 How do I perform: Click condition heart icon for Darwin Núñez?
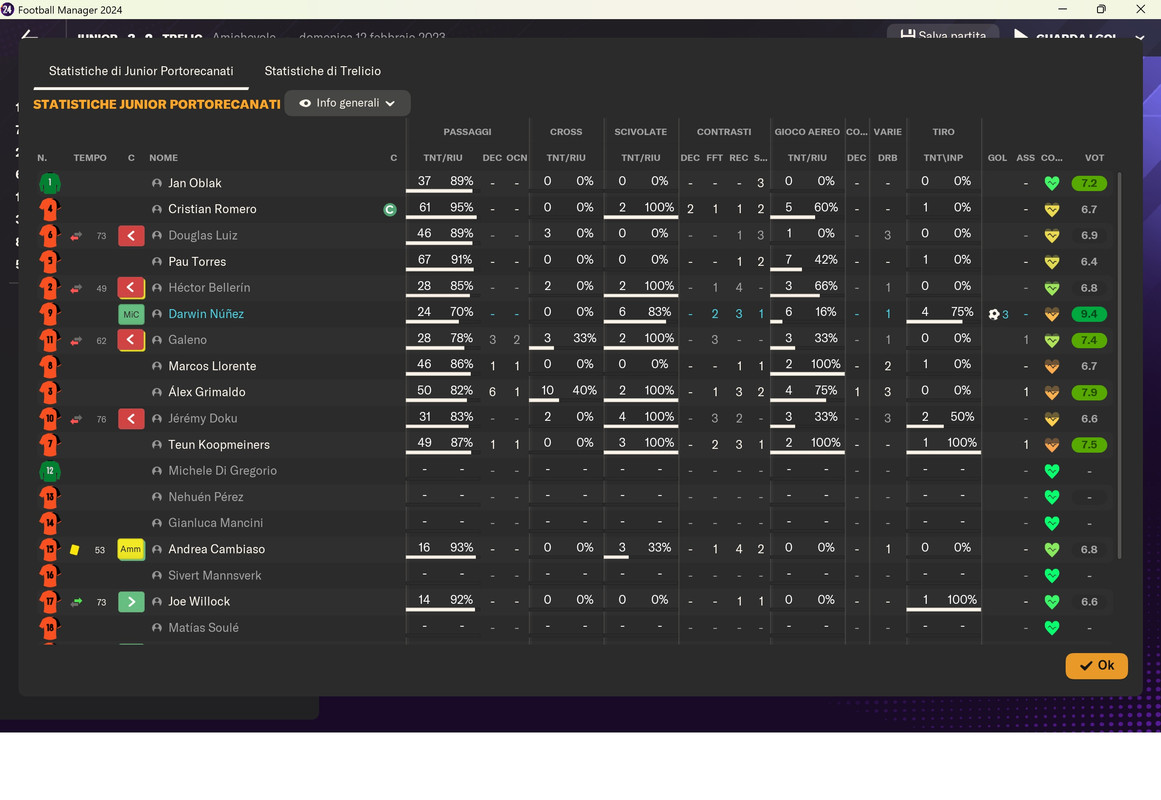(1051, 314)
